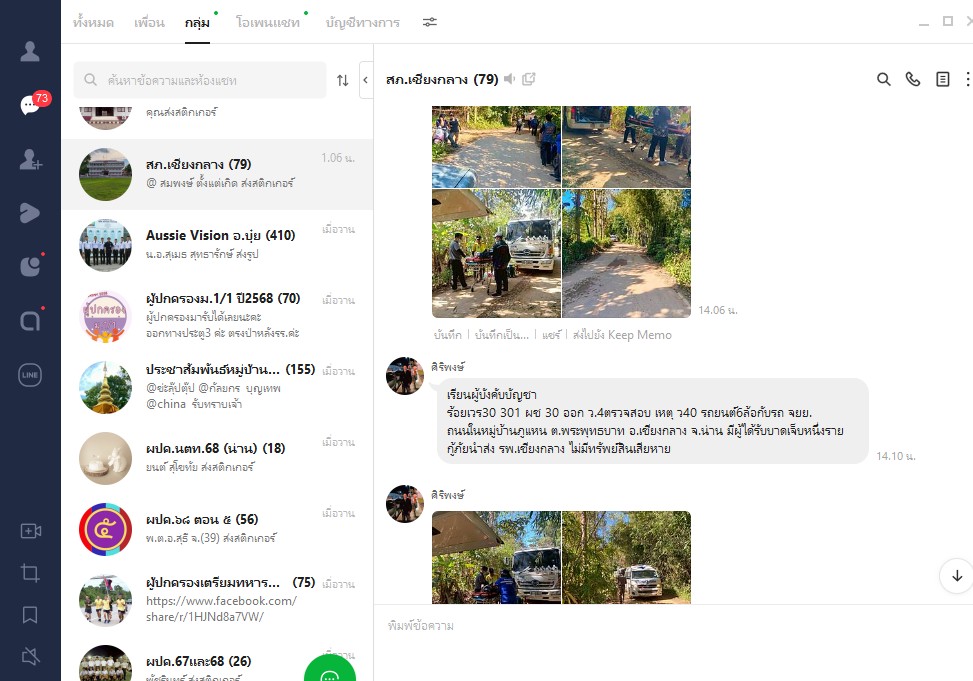The height and width of the screenshot is (681, 973).
Task: Open the Add Friends icon in sidebar
Action: tap(30, 159)
